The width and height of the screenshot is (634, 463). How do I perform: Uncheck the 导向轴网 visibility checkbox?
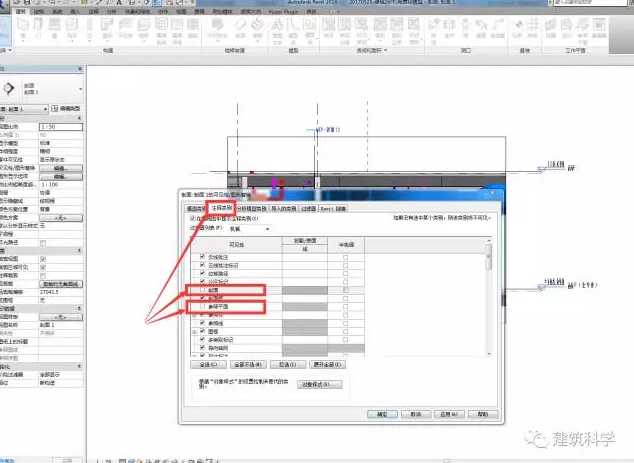[203, 348]
